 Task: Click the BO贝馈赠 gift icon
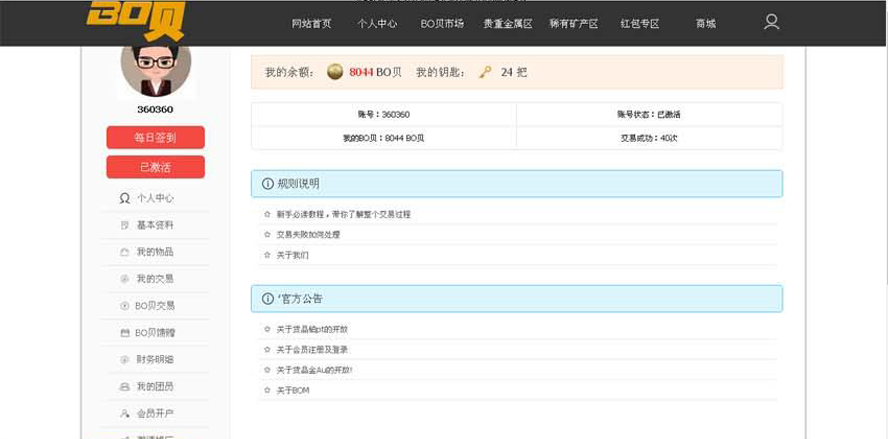click(x=125, y=333)
